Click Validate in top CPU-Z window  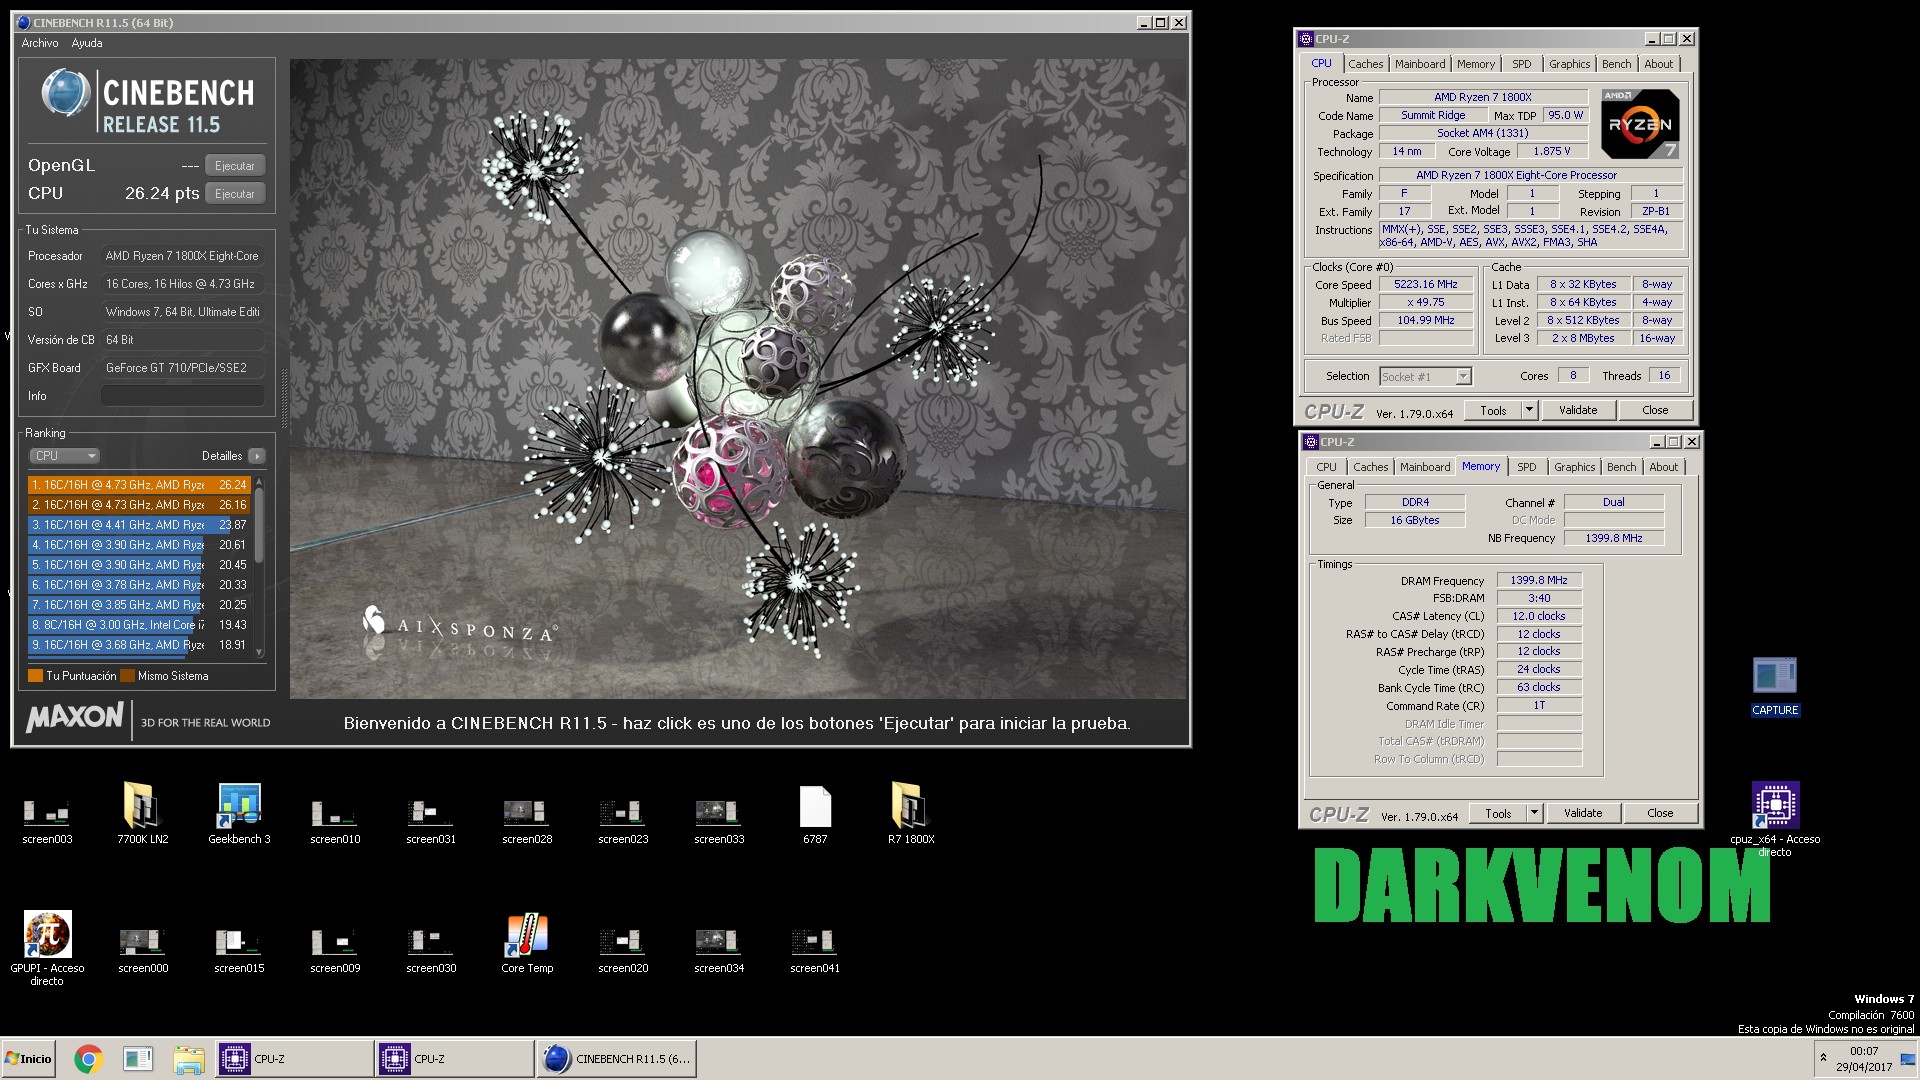1578,410
